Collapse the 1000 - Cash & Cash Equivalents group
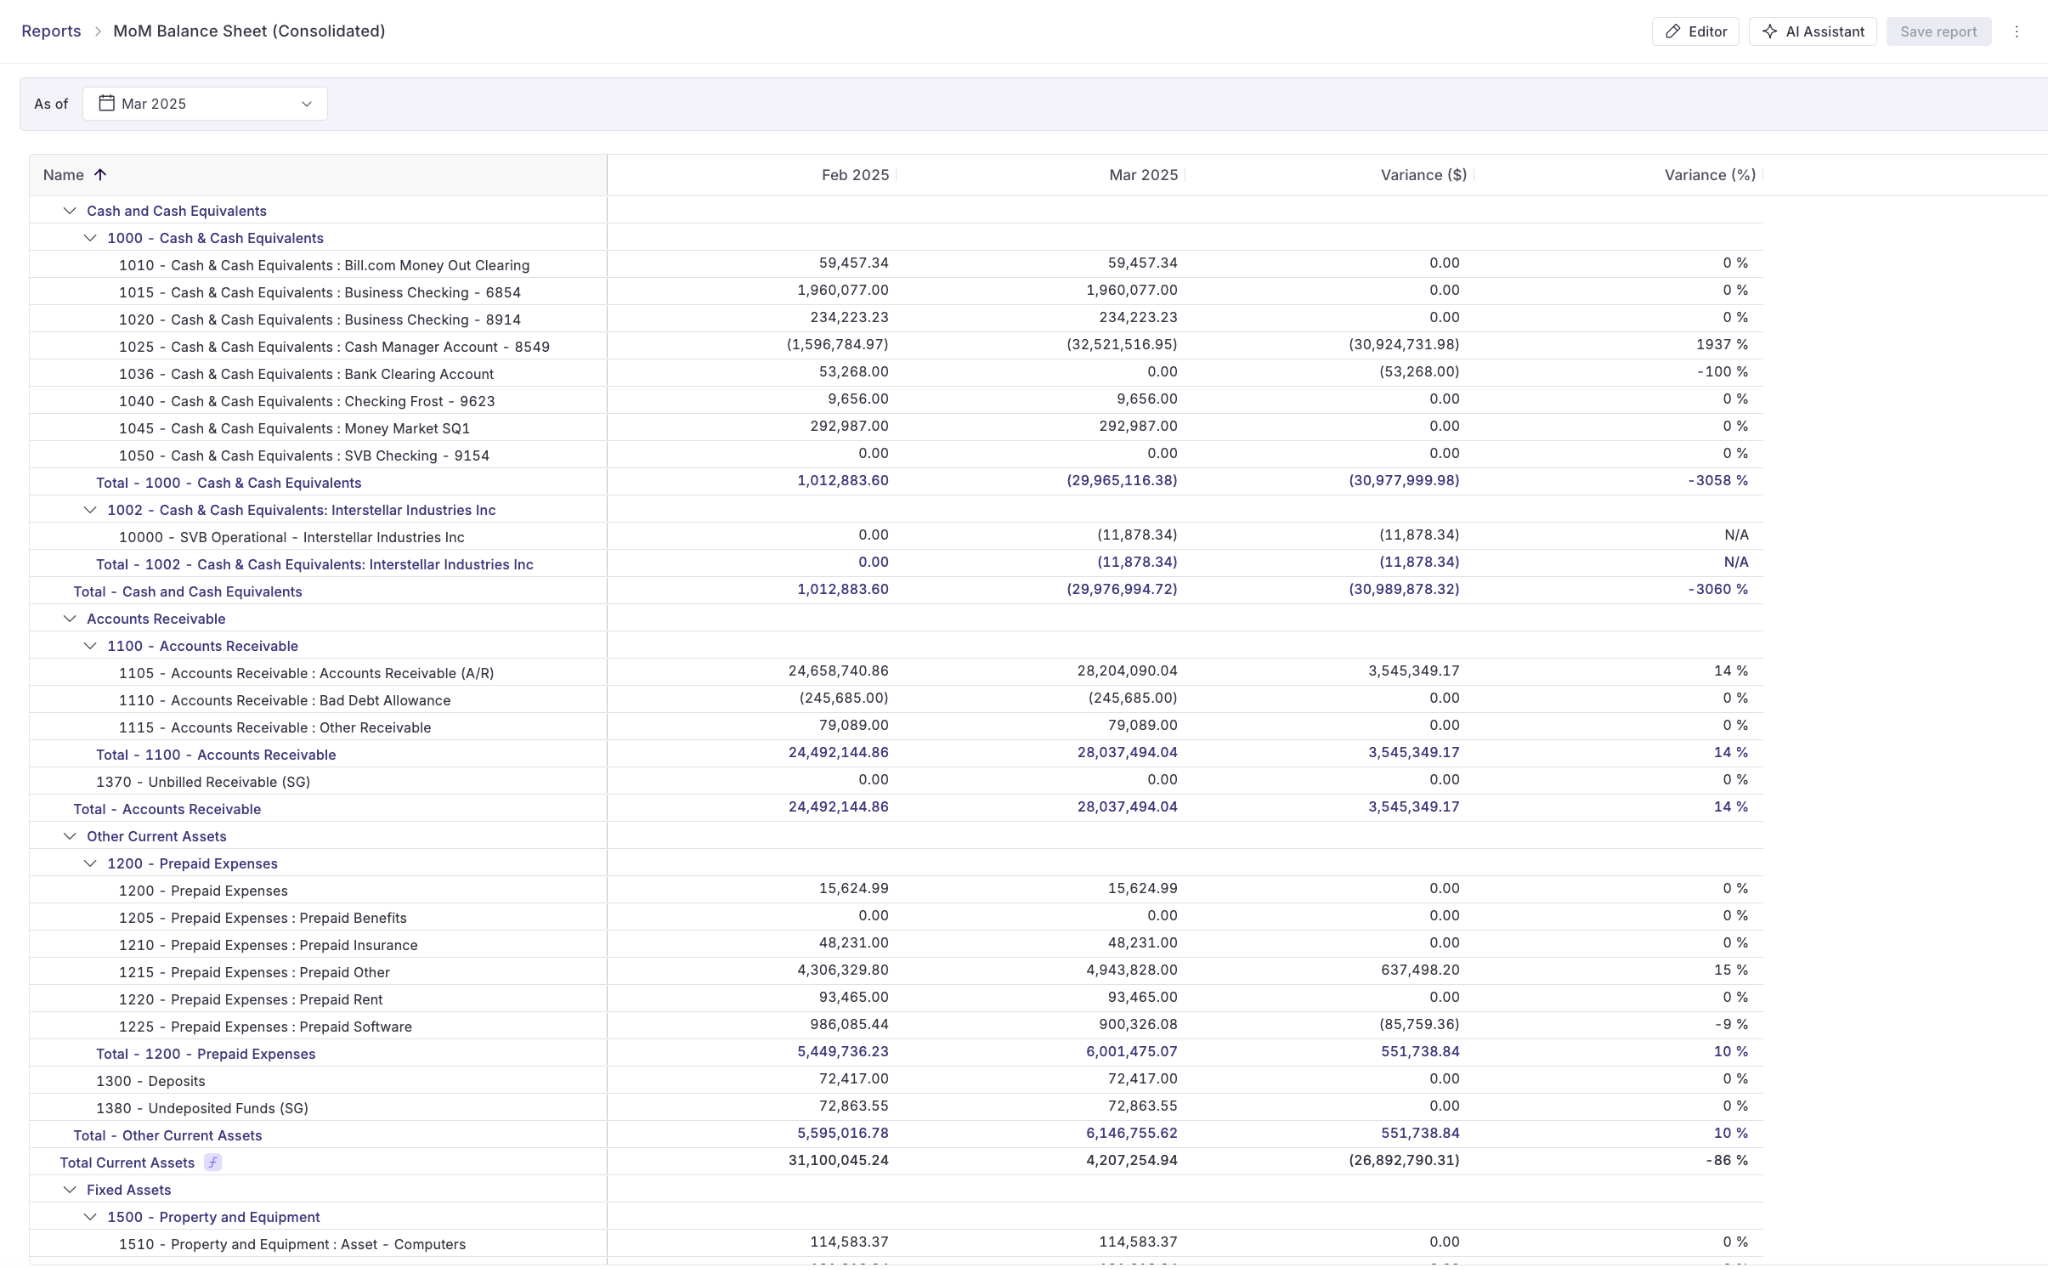 [90, 238]
